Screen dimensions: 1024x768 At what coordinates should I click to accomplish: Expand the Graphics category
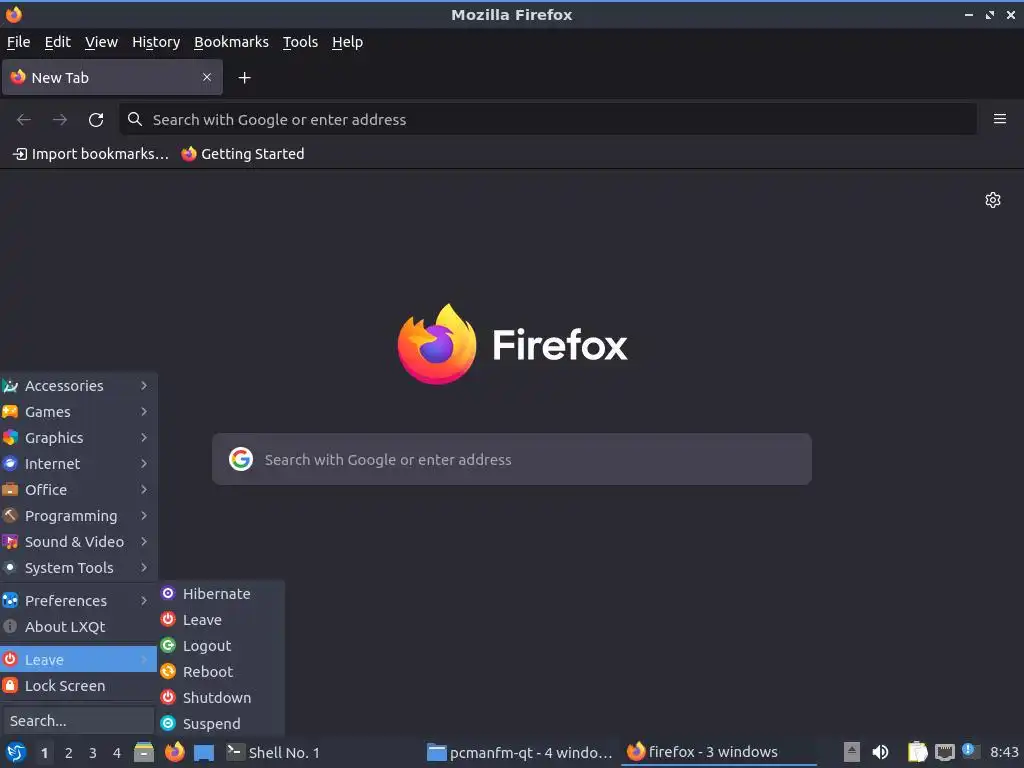[78, 438]
